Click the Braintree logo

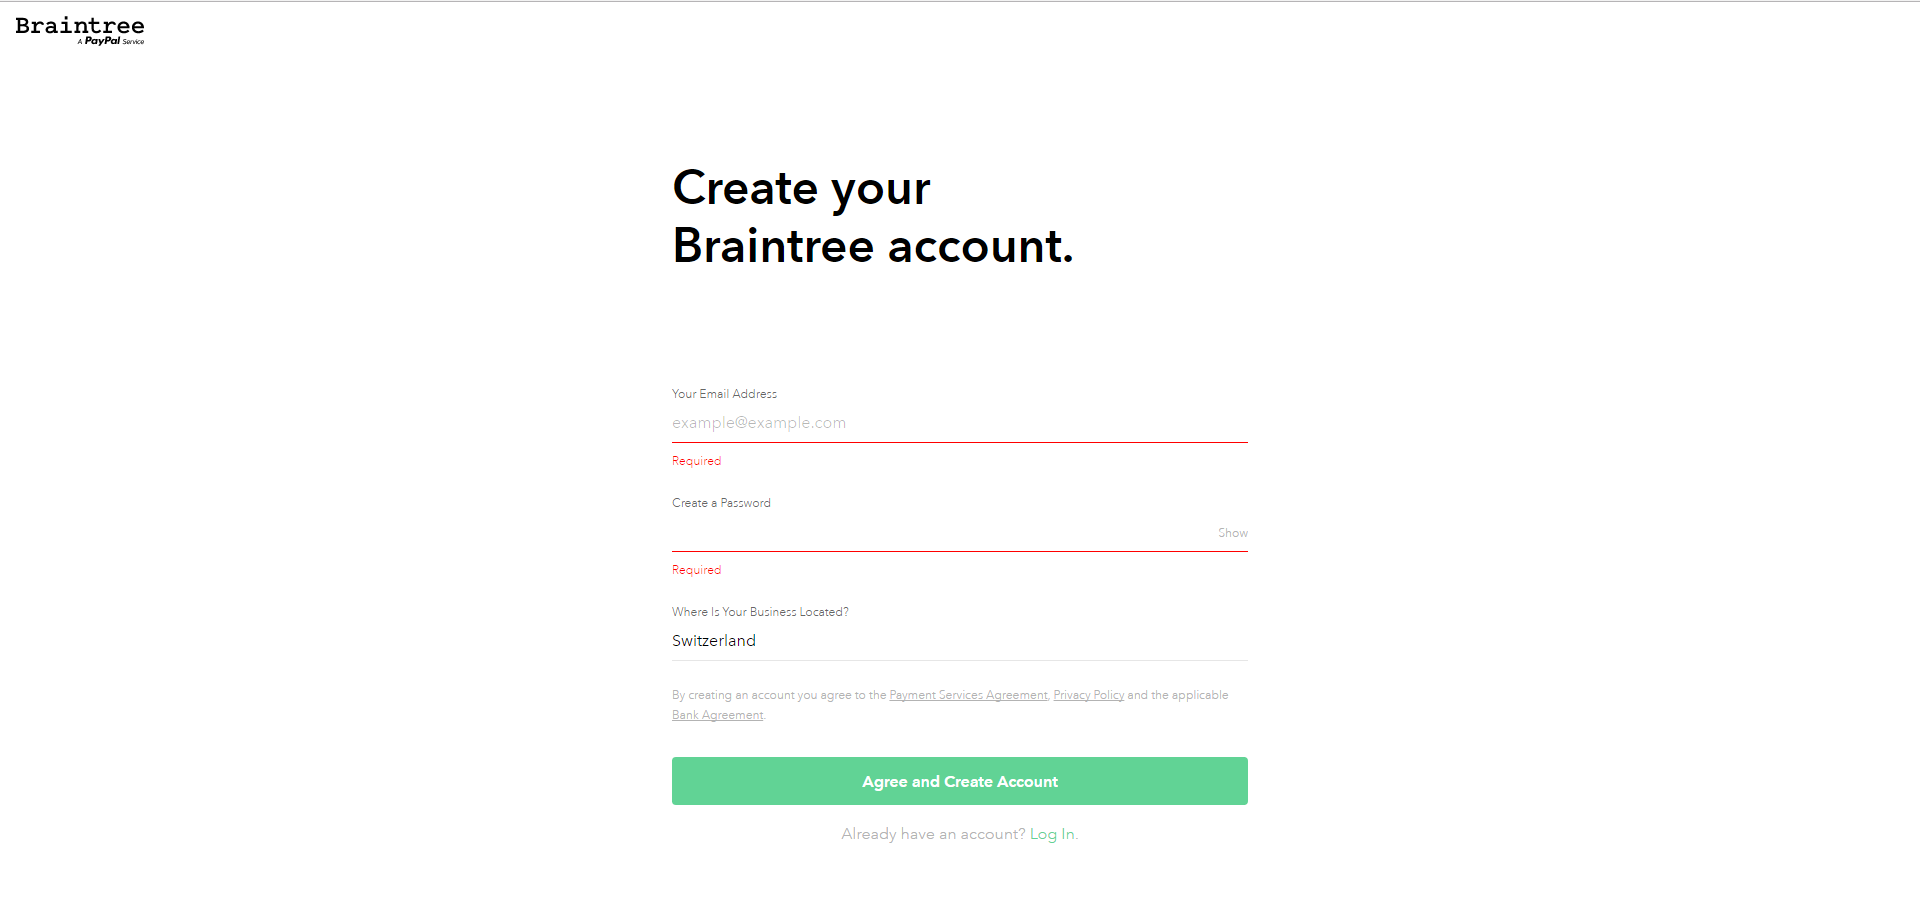point(79,24)
